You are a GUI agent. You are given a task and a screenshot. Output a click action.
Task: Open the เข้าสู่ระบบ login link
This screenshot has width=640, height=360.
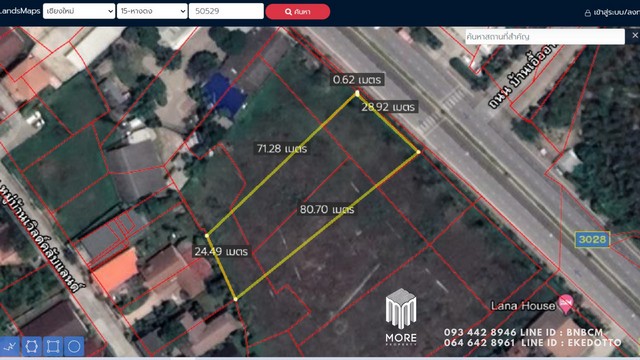(x=616, y=13)
